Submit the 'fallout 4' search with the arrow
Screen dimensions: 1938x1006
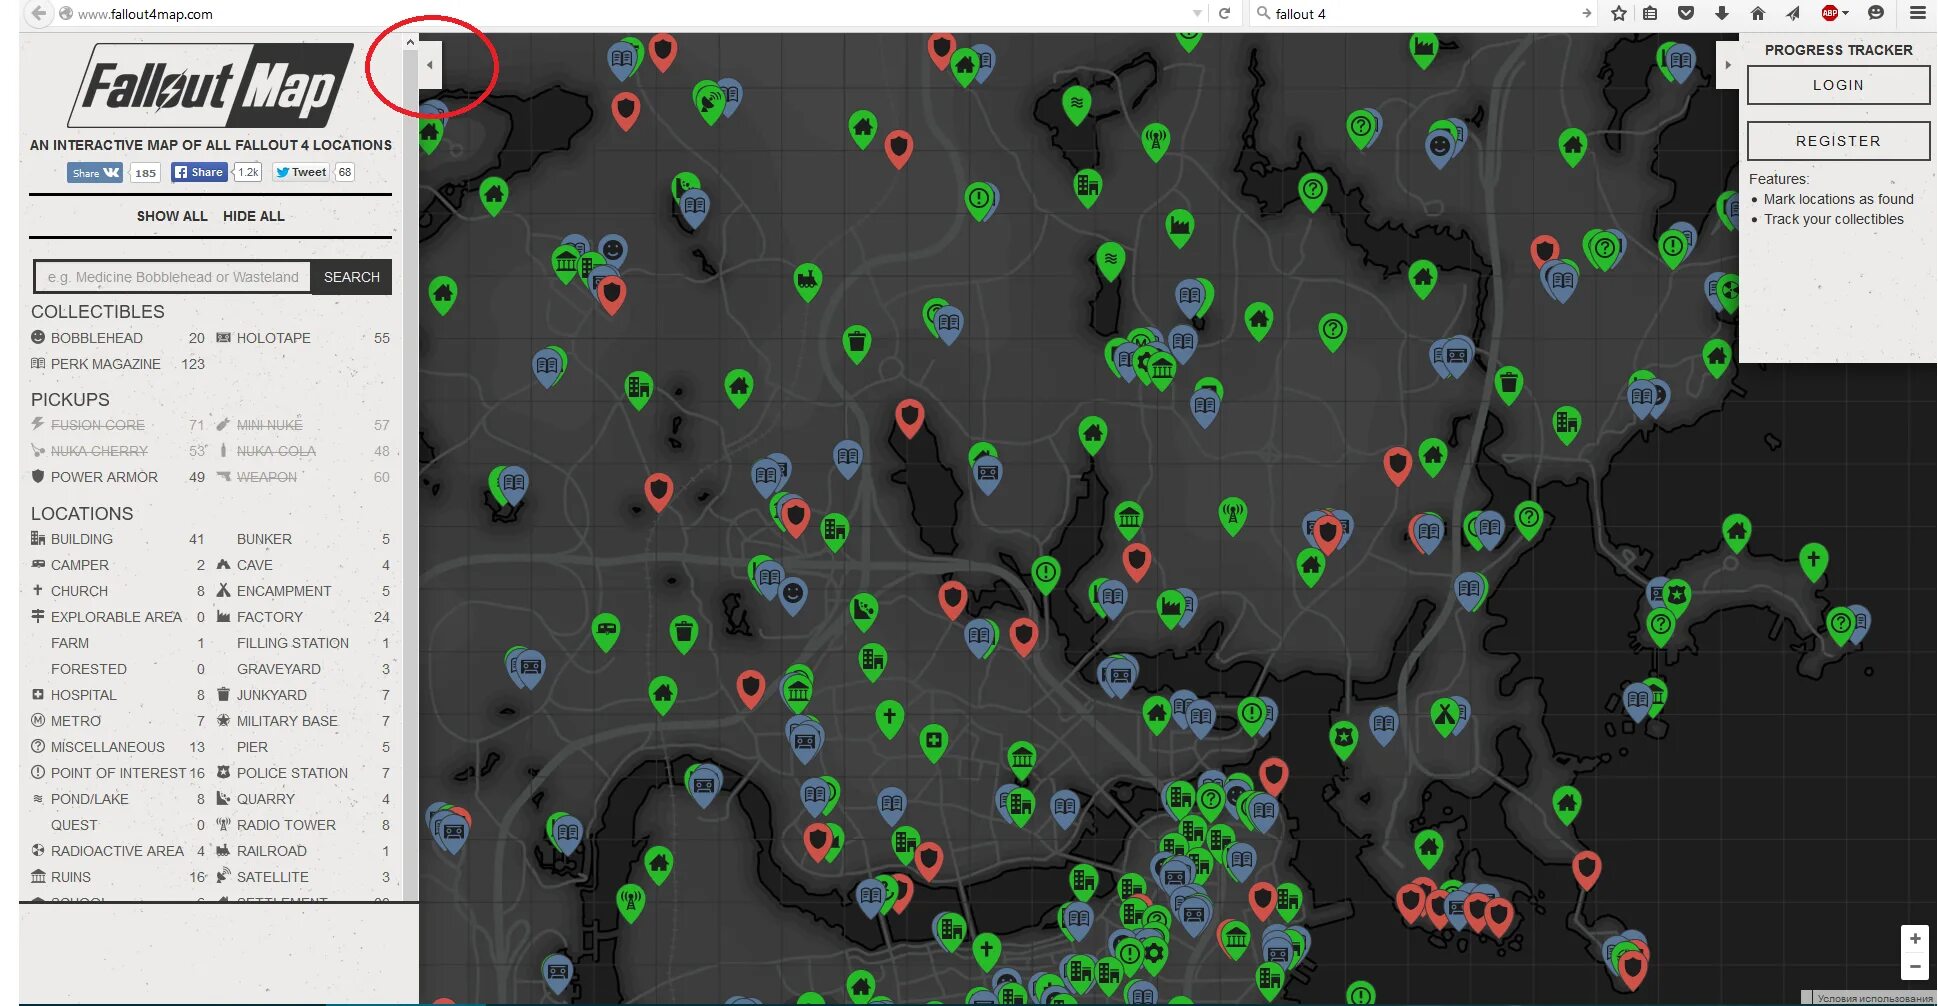coord(1586,13)
